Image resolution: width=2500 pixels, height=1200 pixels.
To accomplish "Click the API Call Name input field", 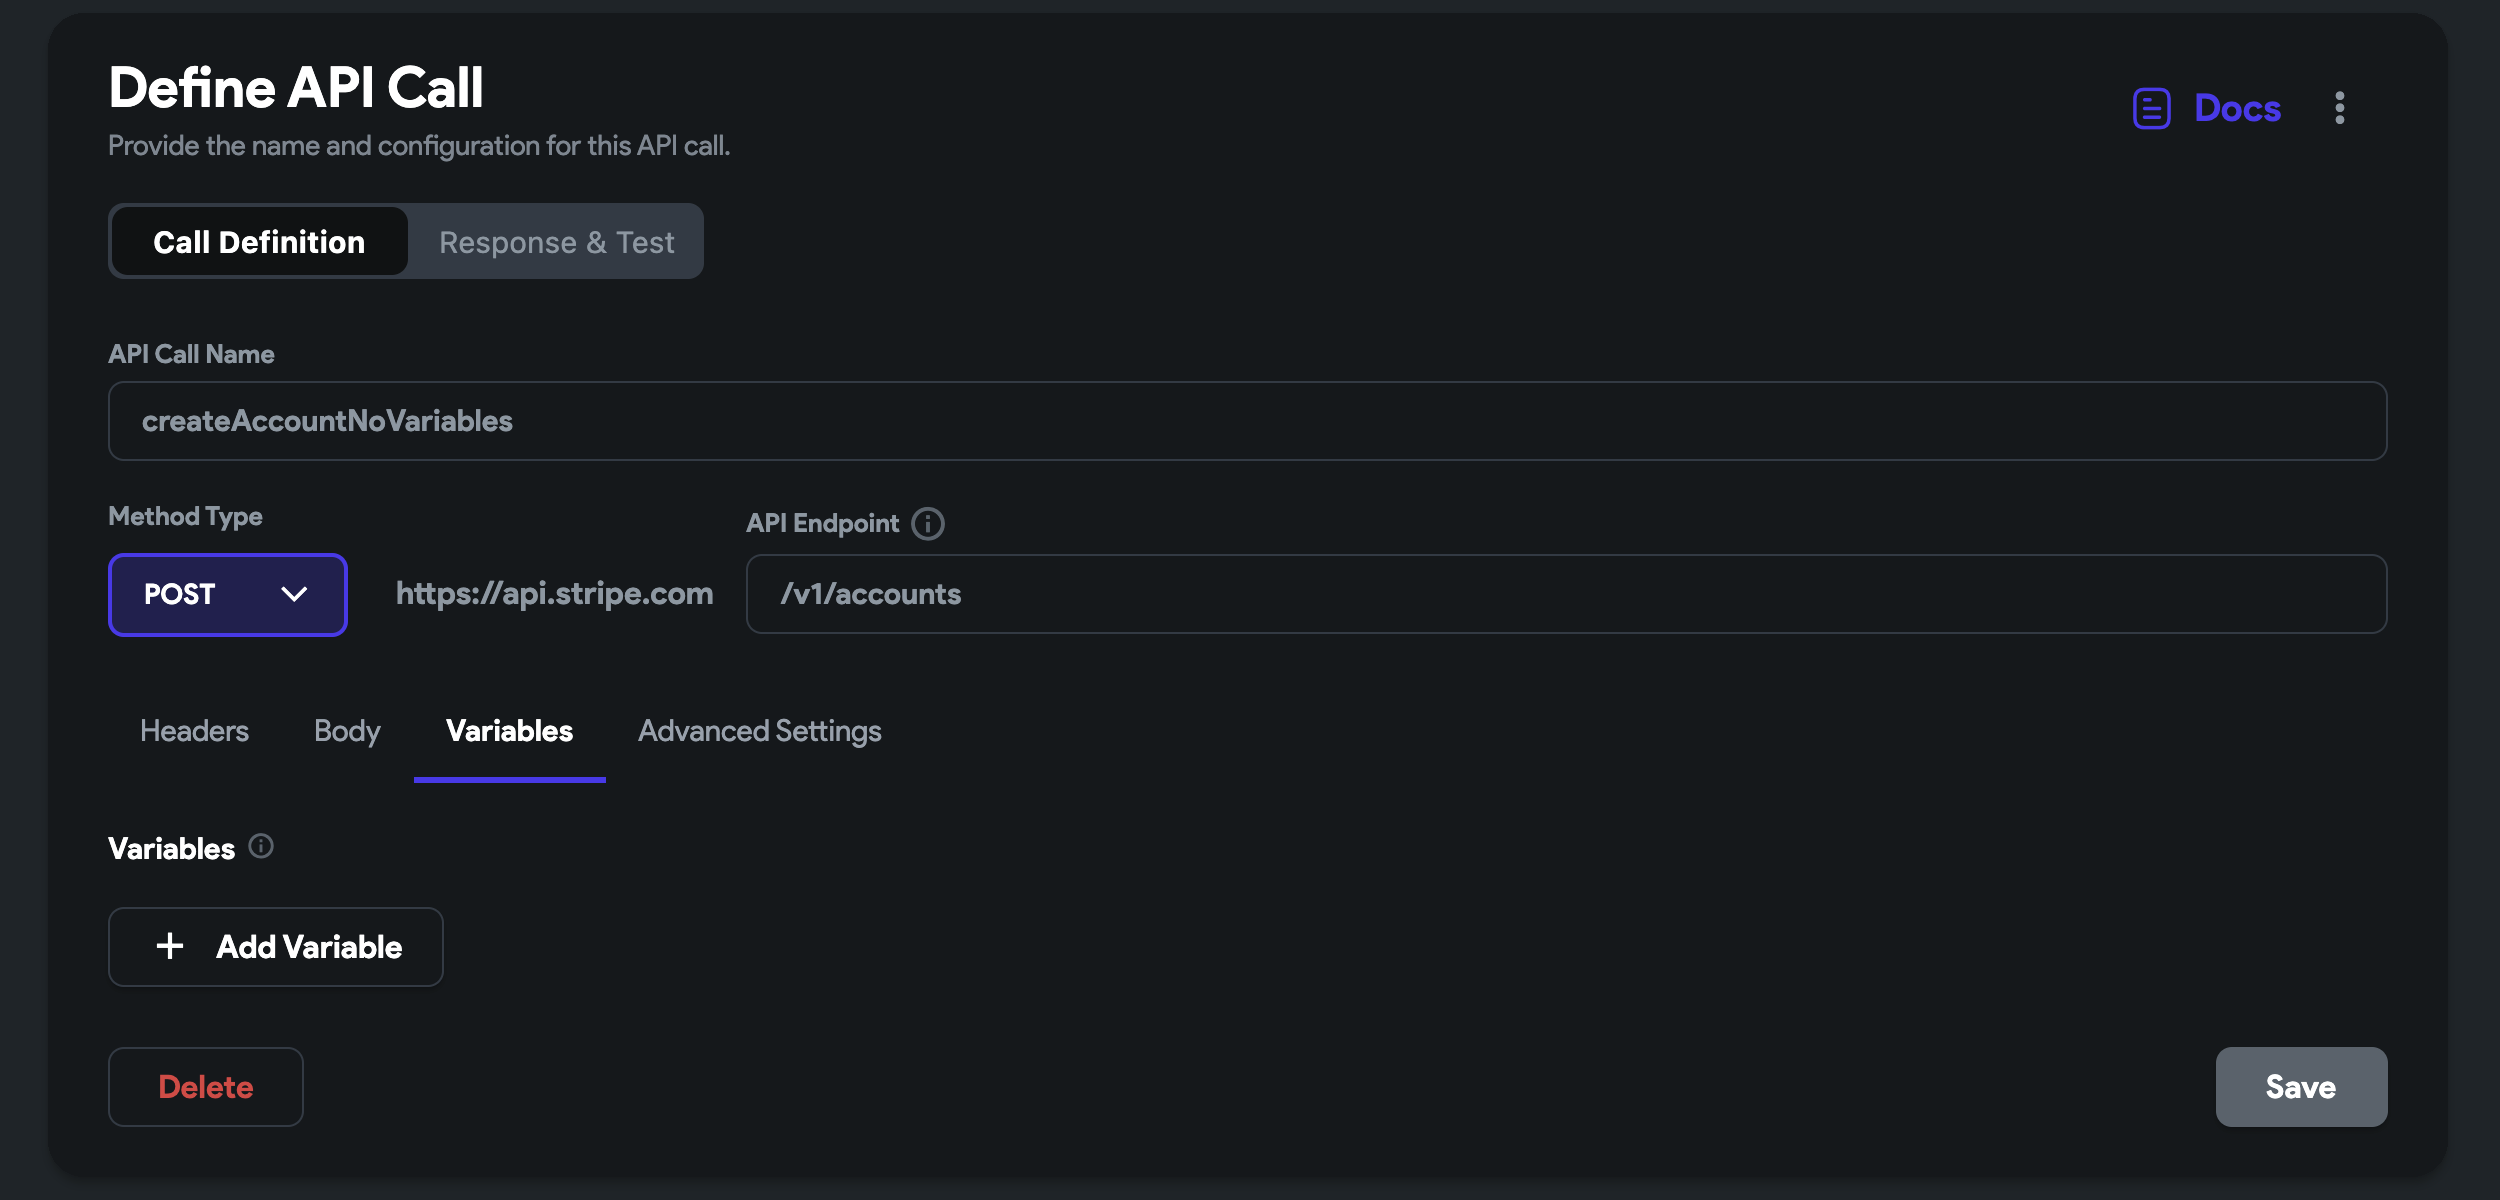I will click(1247, 421).
